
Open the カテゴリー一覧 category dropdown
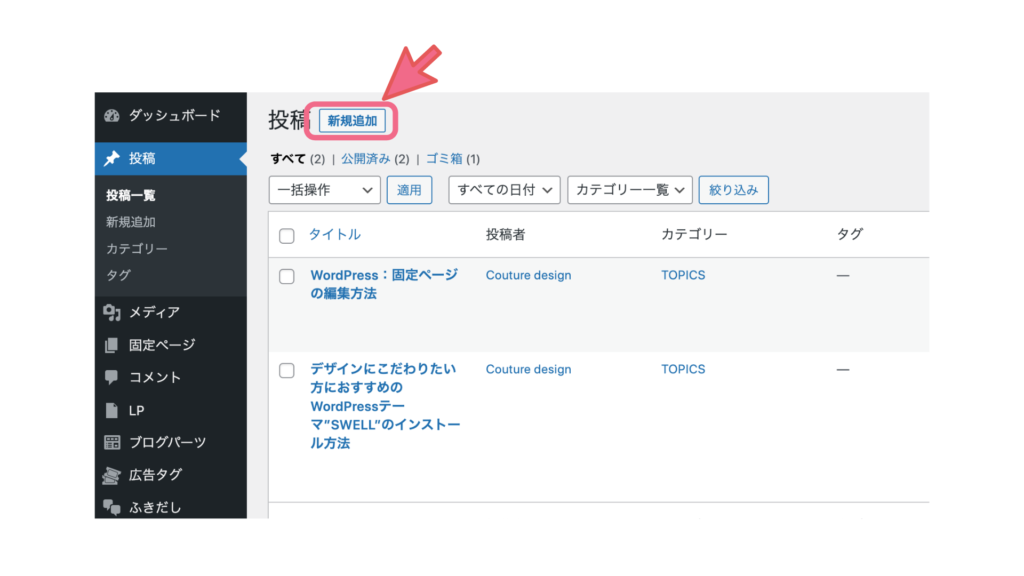(x=630, y=190)
